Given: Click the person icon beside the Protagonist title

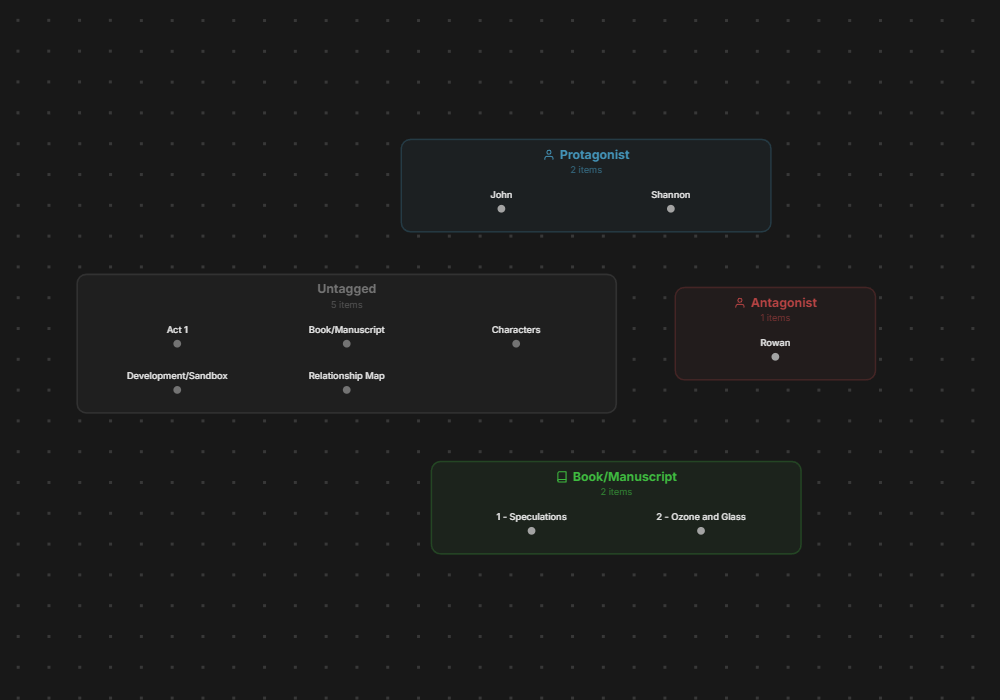Looking at the screenshot, I should [x=548, y=155].
